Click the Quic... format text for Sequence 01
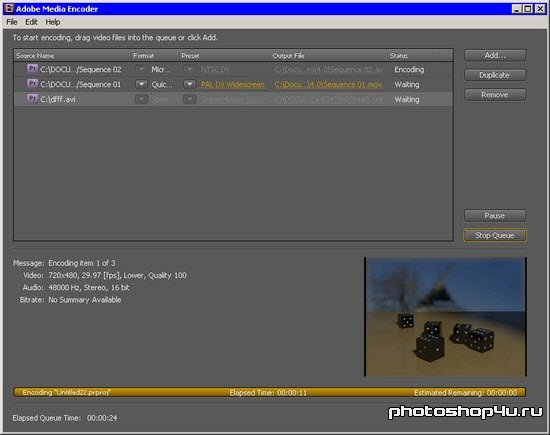 point(162,85)
